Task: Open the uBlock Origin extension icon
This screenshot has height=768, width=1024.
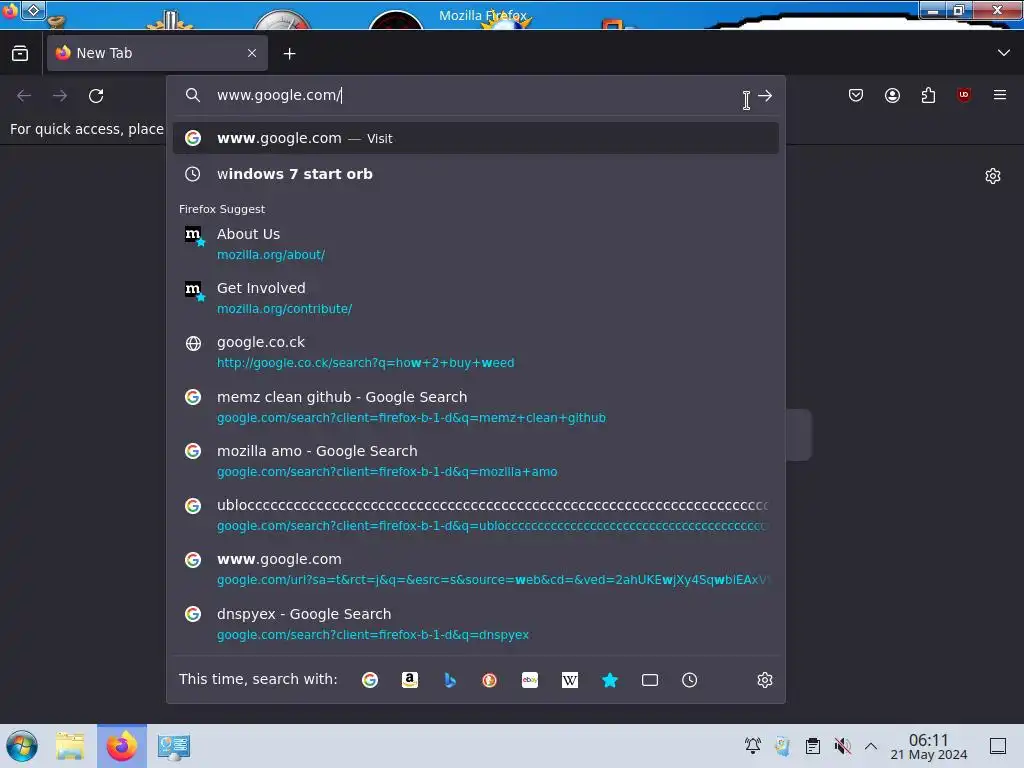Action: [x=964, y=95]
